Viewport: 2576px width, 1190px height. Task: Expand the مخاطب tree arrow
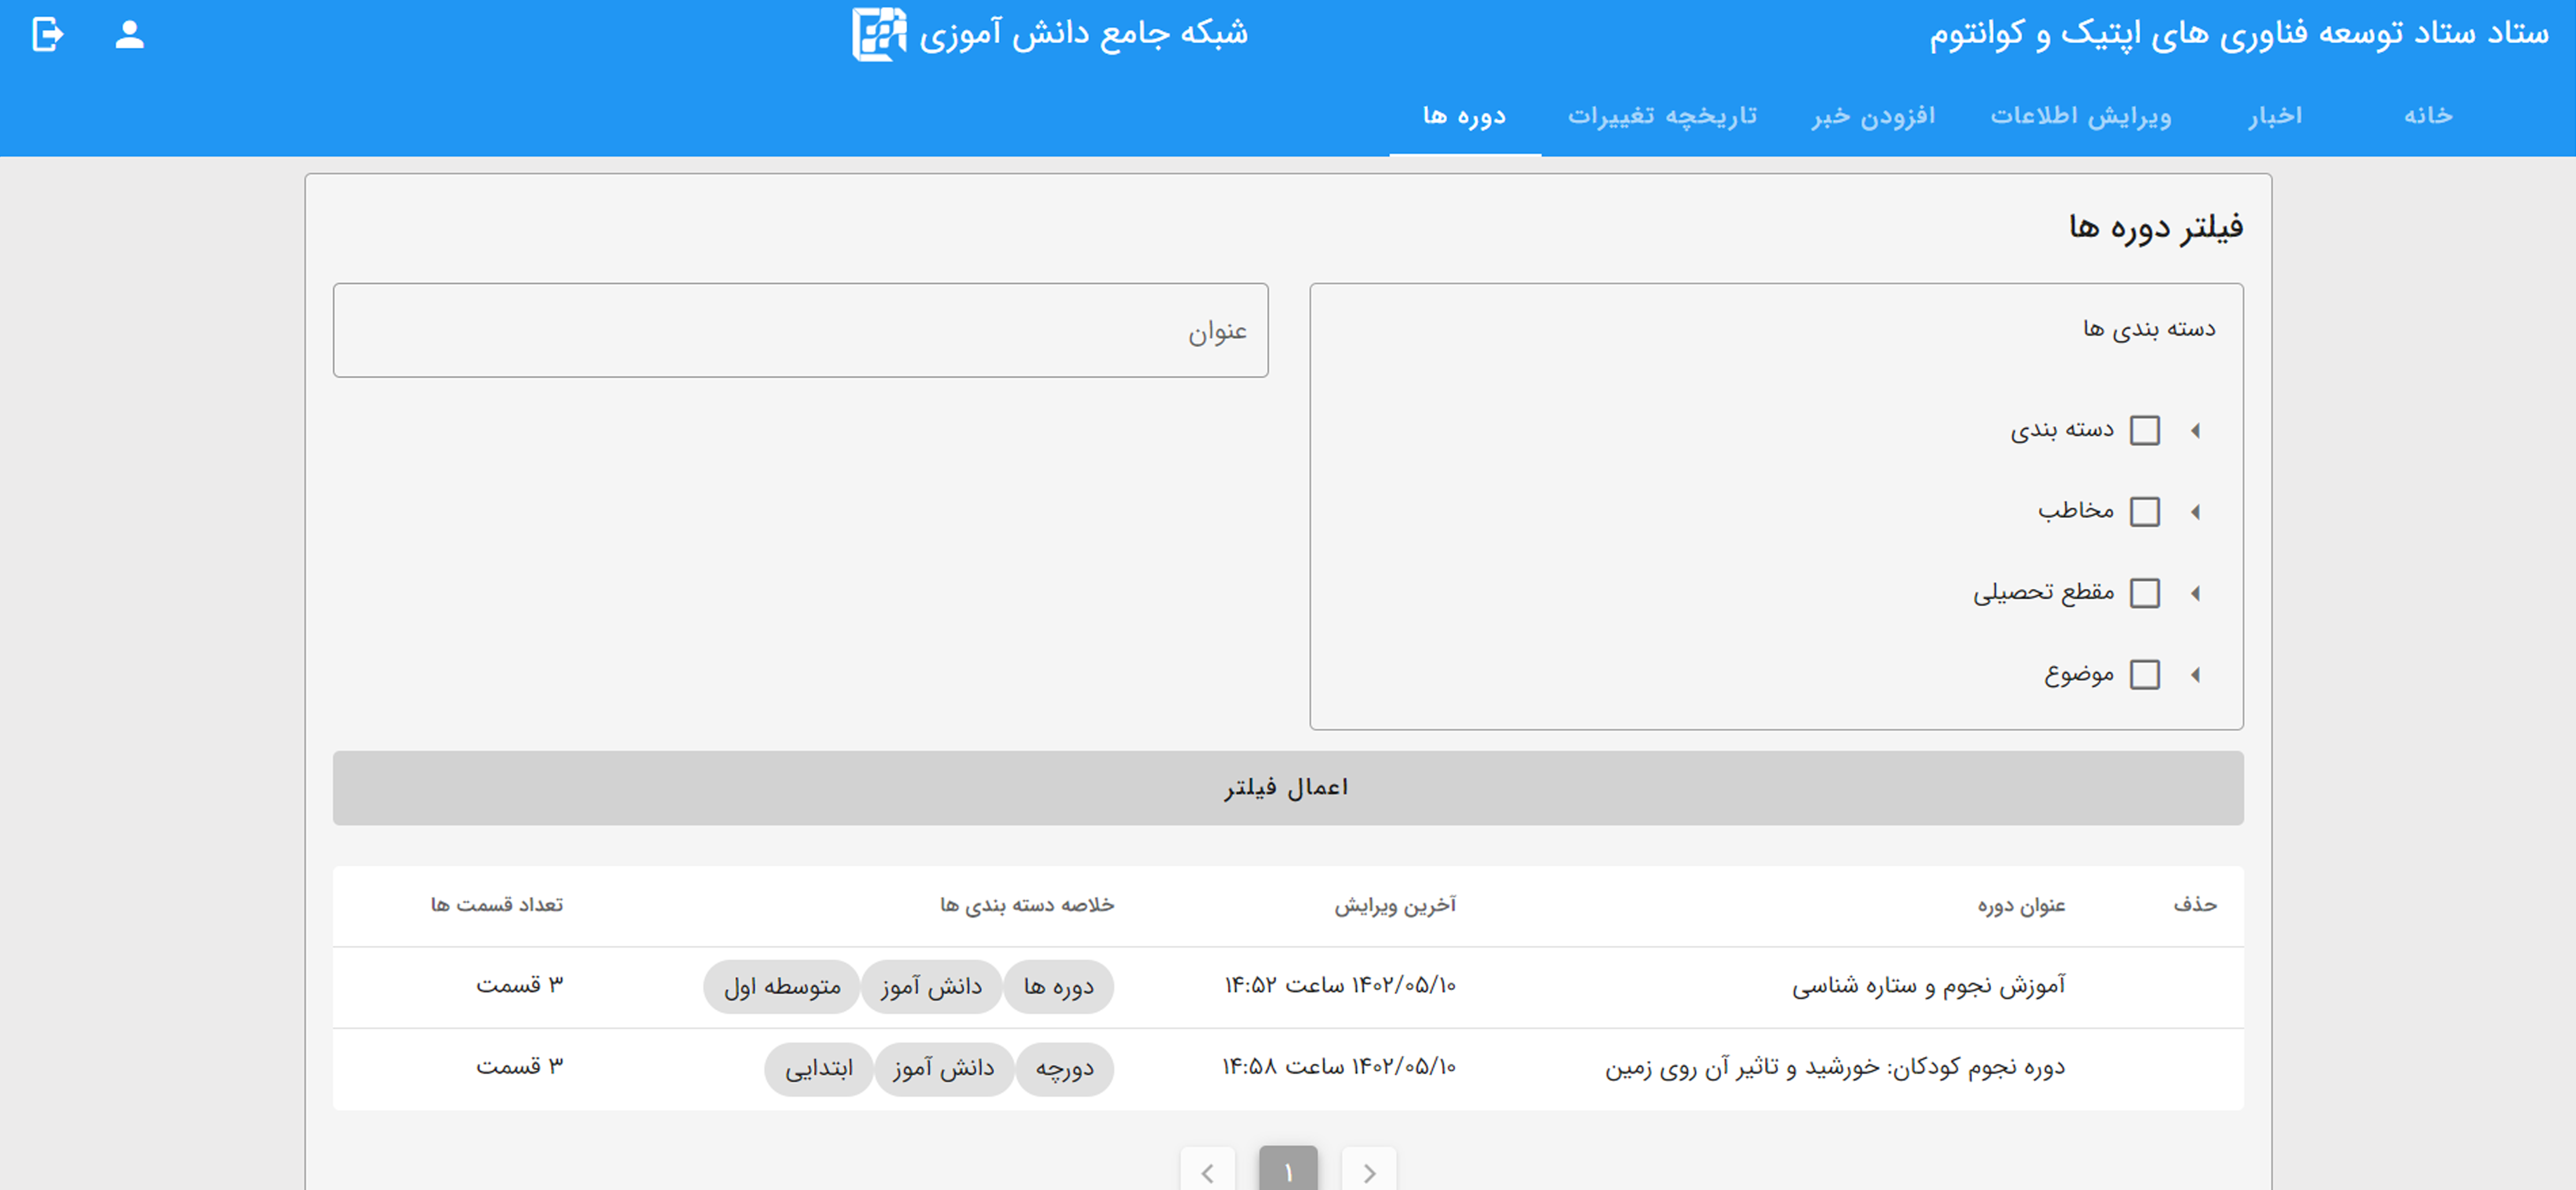pos(2195,512)
